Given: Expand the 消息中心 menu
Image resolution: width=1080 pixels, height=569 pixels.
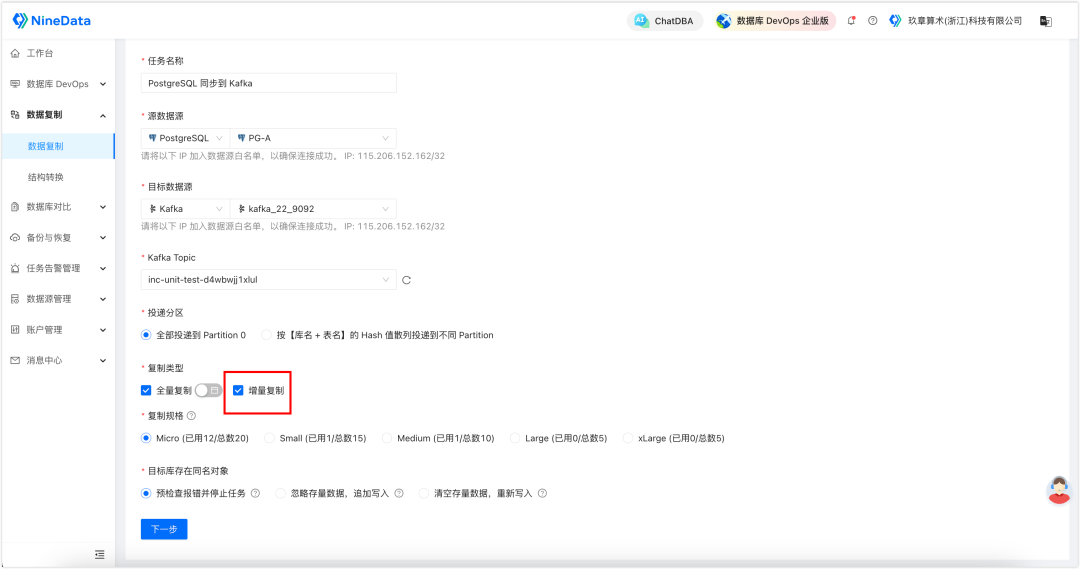Looking at the screenshot, I should (x=58, y=360).
